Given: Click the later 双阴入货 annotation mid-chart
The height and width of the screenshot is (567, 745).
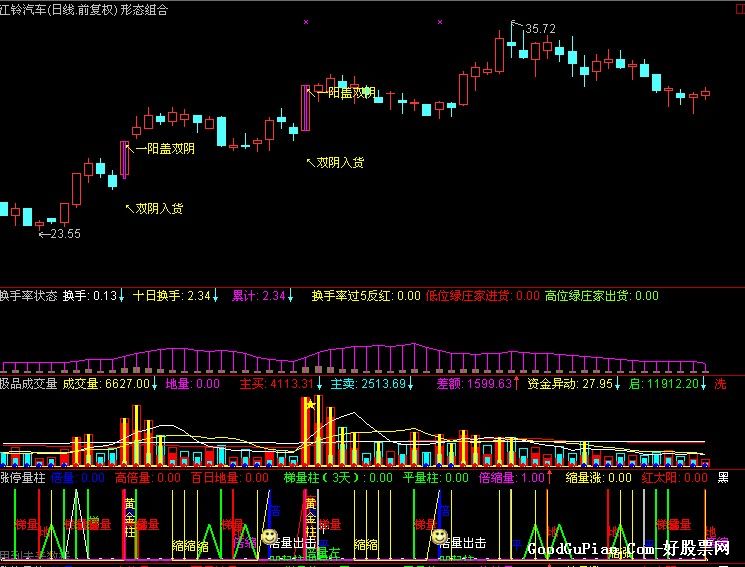Looking at the screenshot, I should pyautogui.click(x=340, y=163).
